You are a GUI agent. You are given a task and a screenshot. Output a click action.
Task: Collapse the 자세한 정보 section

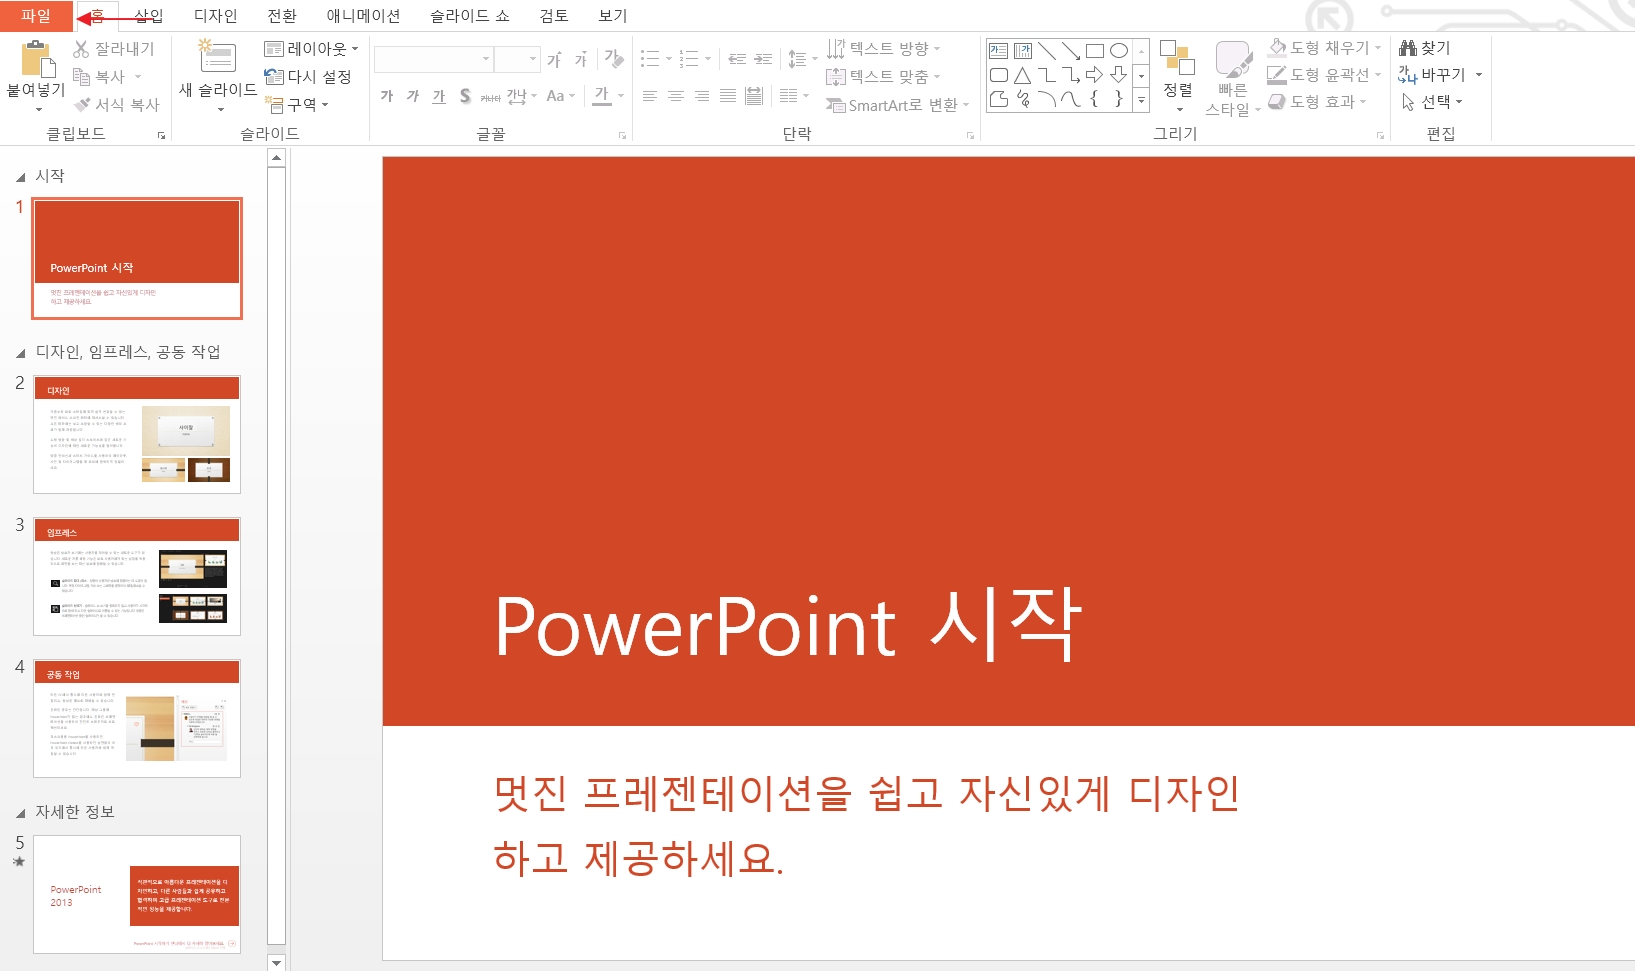click(x=20, y=813)
